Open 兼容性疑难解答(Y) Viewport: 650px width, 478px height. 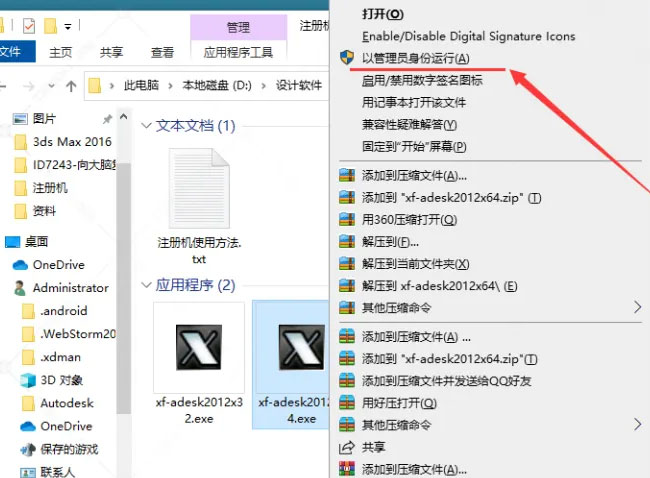tap(409, 124)
